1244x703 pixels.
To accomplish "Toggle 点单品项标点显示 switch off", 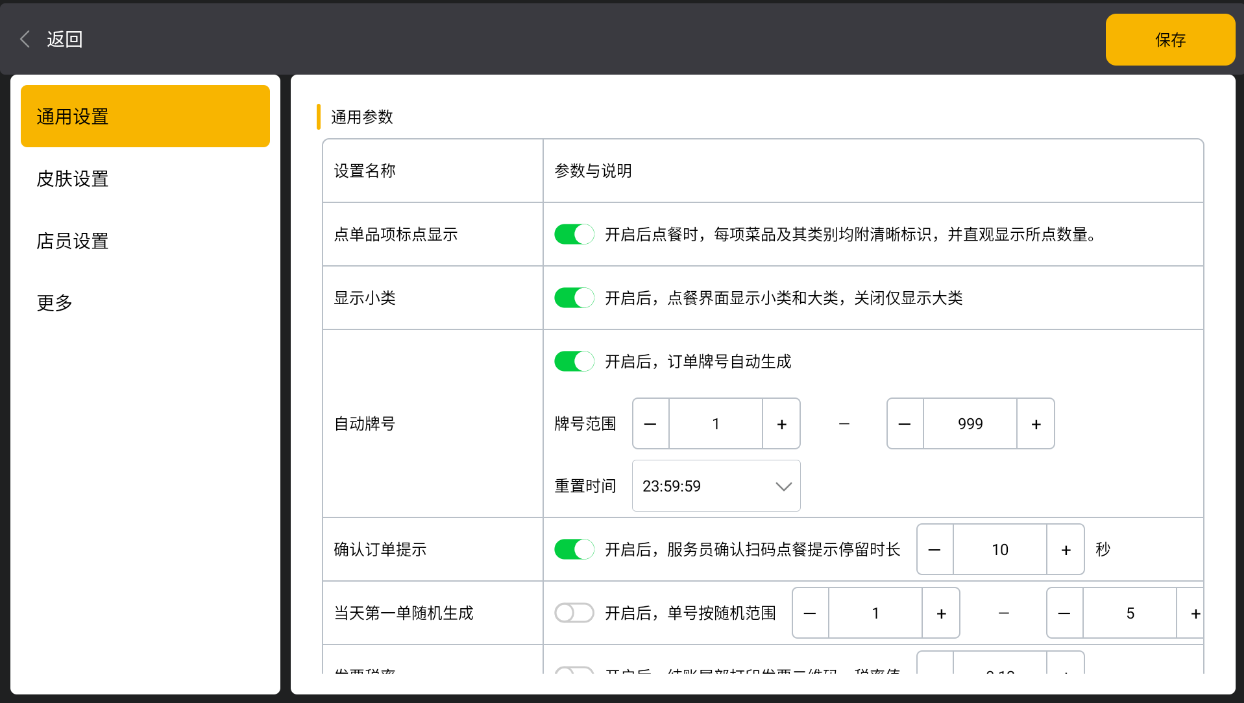I will click(574, 234).
